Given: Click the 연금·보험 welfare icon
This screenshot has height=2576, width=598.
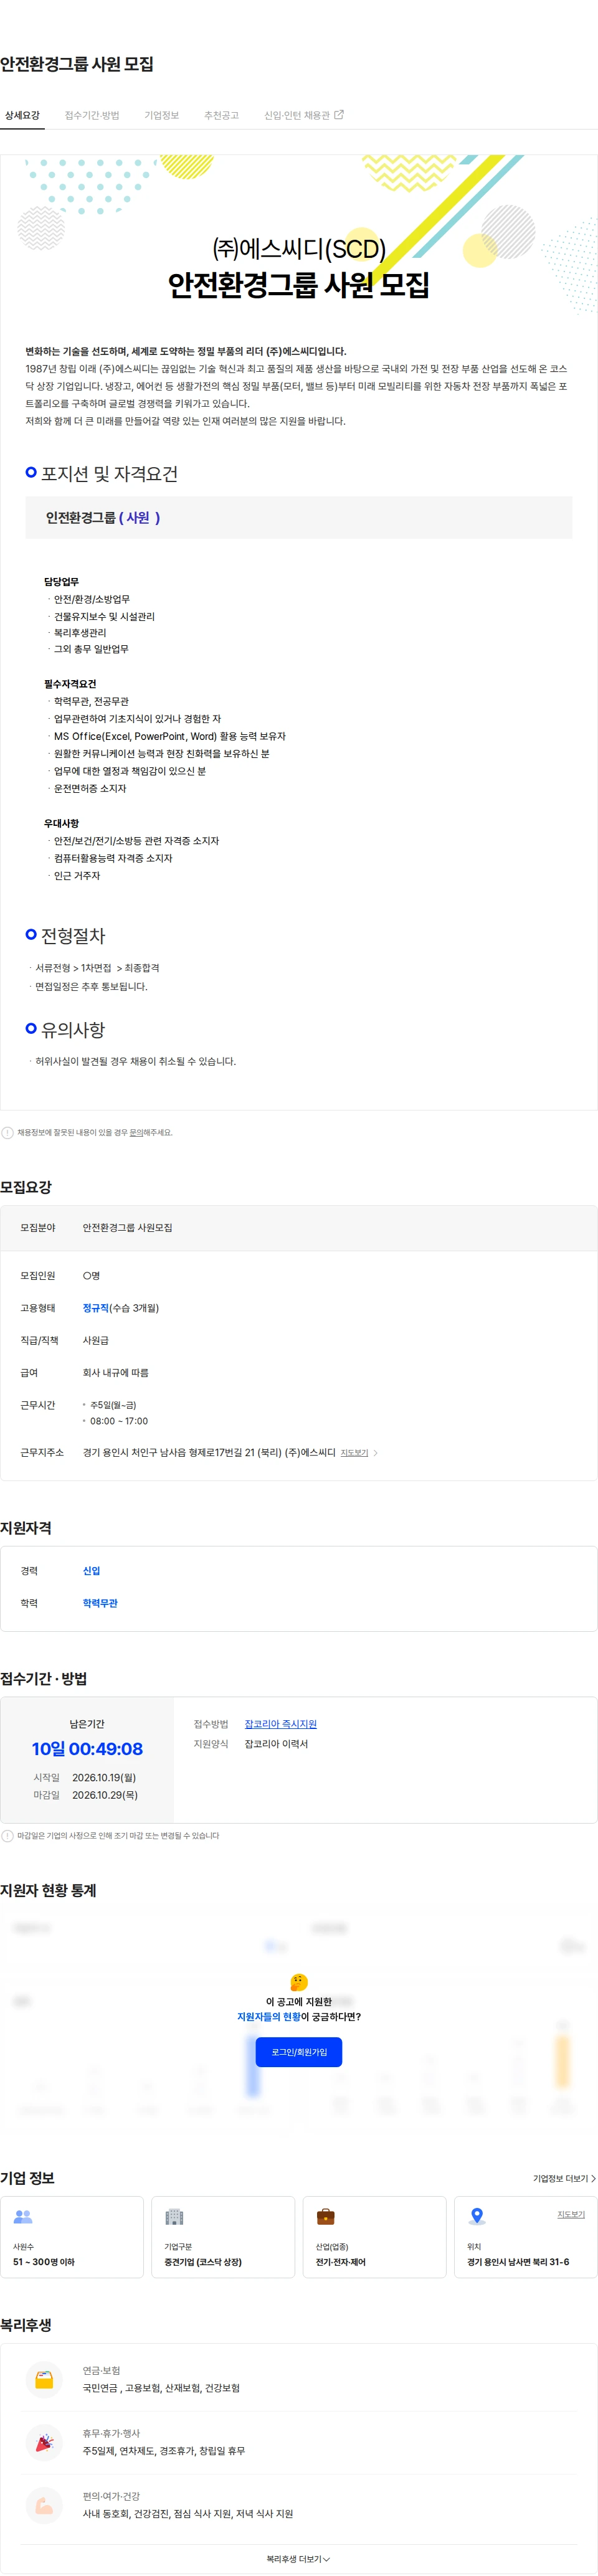Looking at the screenshot, I should tap(44, 2379).
